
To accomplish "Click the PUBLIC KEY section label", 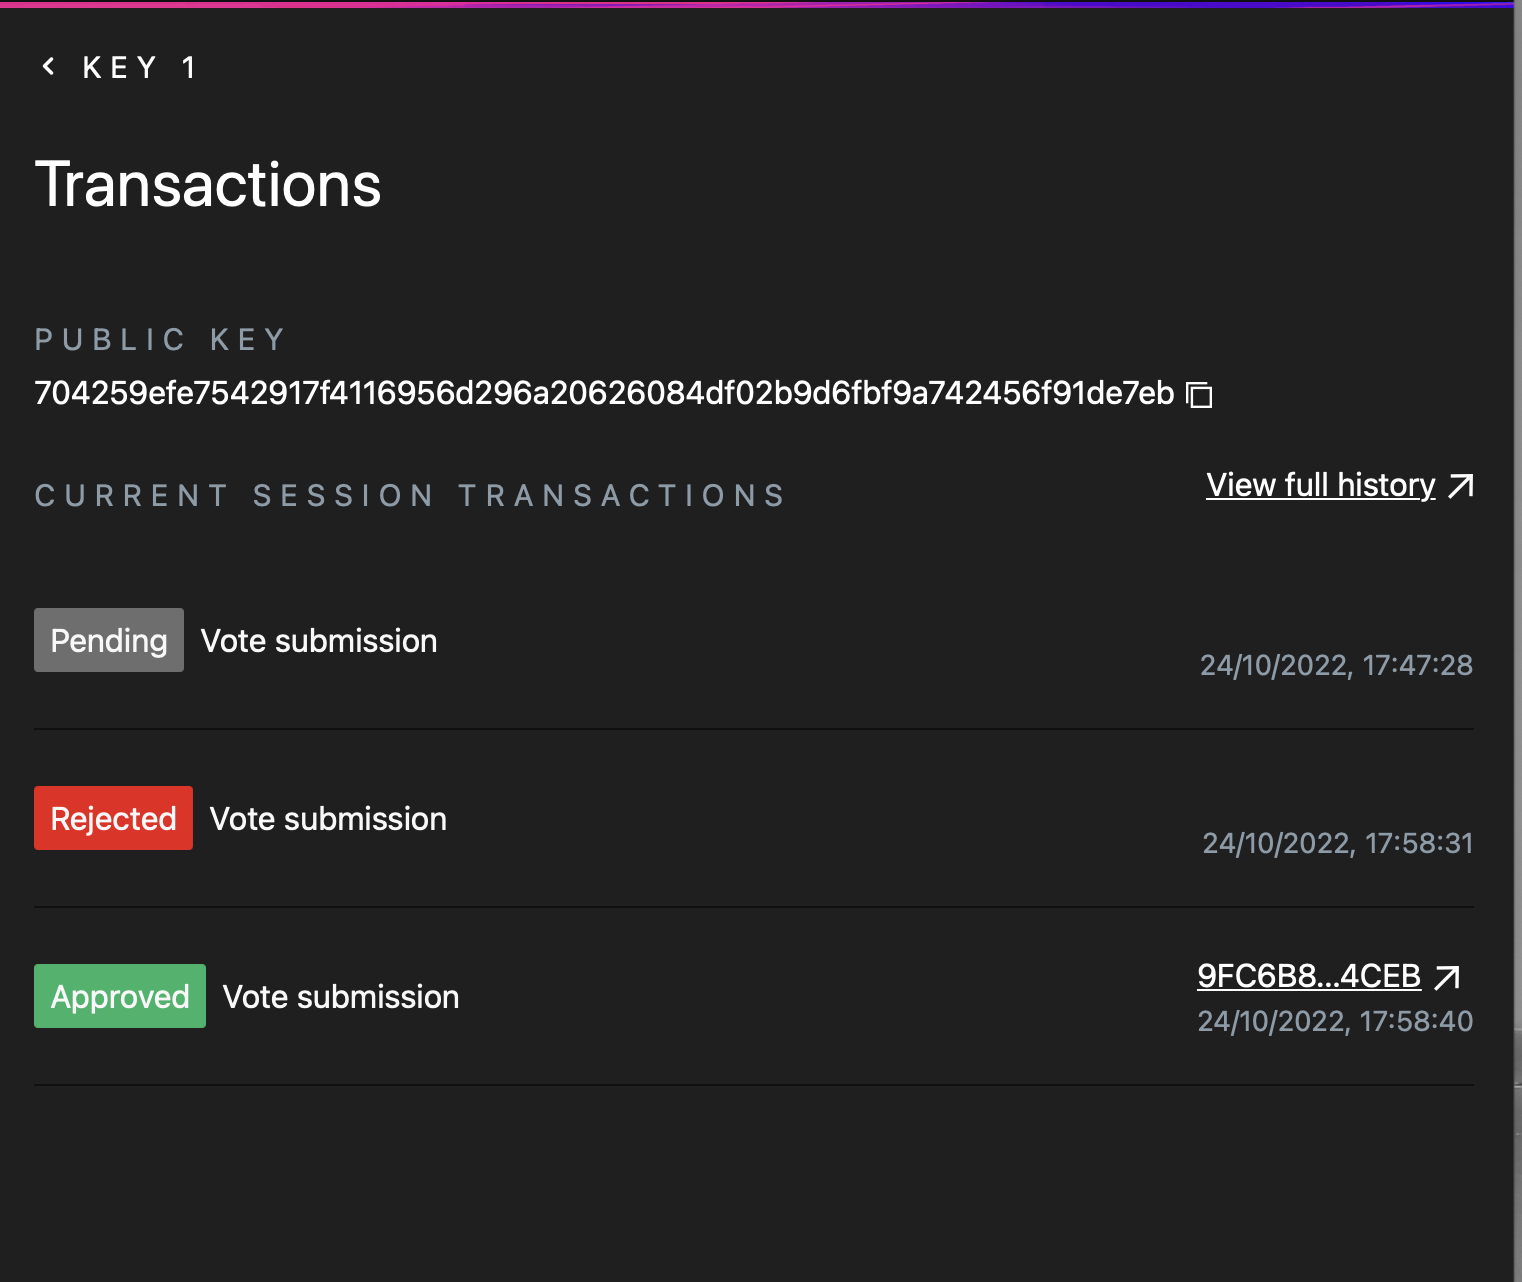I will point(160,339).
